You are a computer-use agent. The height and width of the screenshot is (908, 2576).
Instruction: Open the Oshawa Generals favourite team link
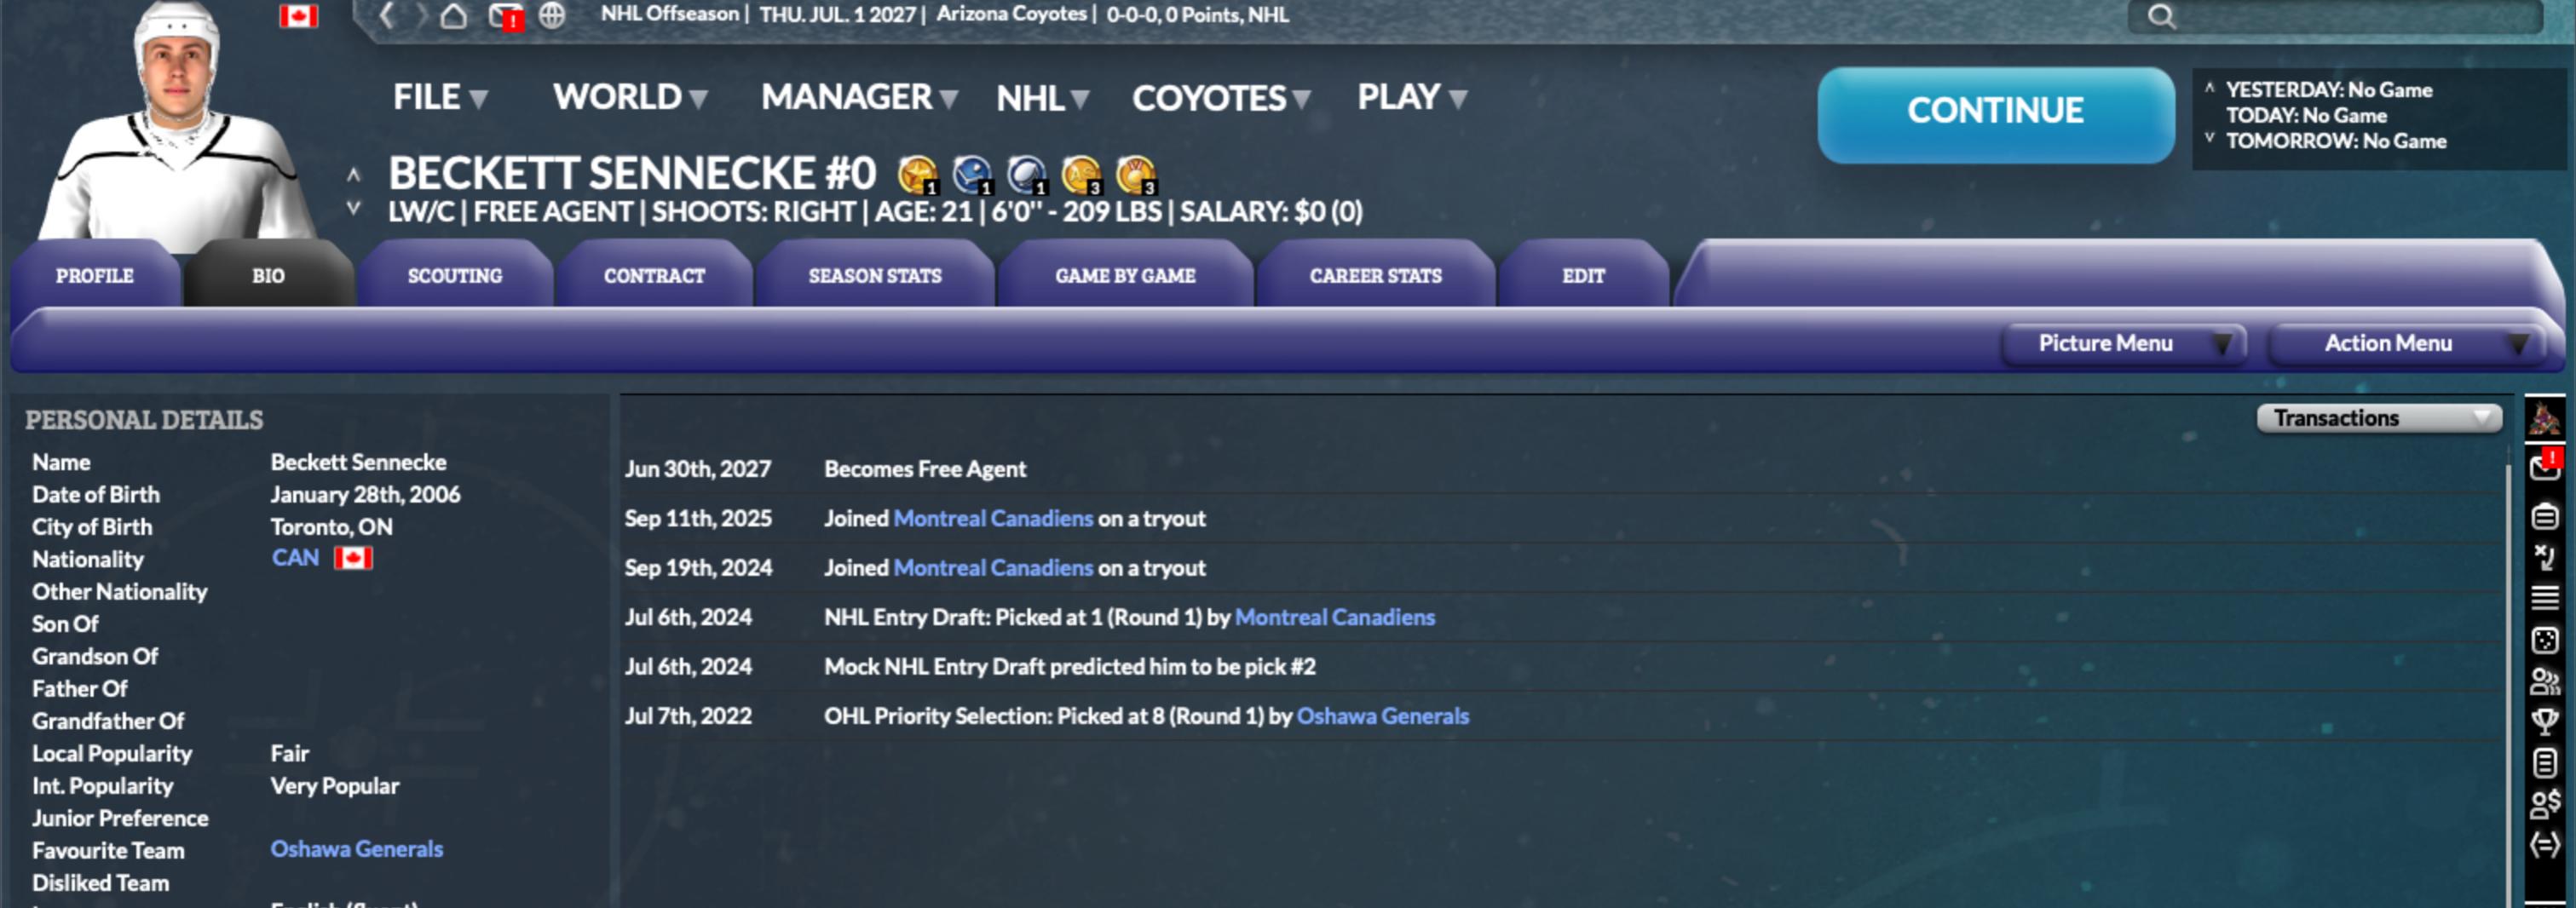[x=356, y=849]
